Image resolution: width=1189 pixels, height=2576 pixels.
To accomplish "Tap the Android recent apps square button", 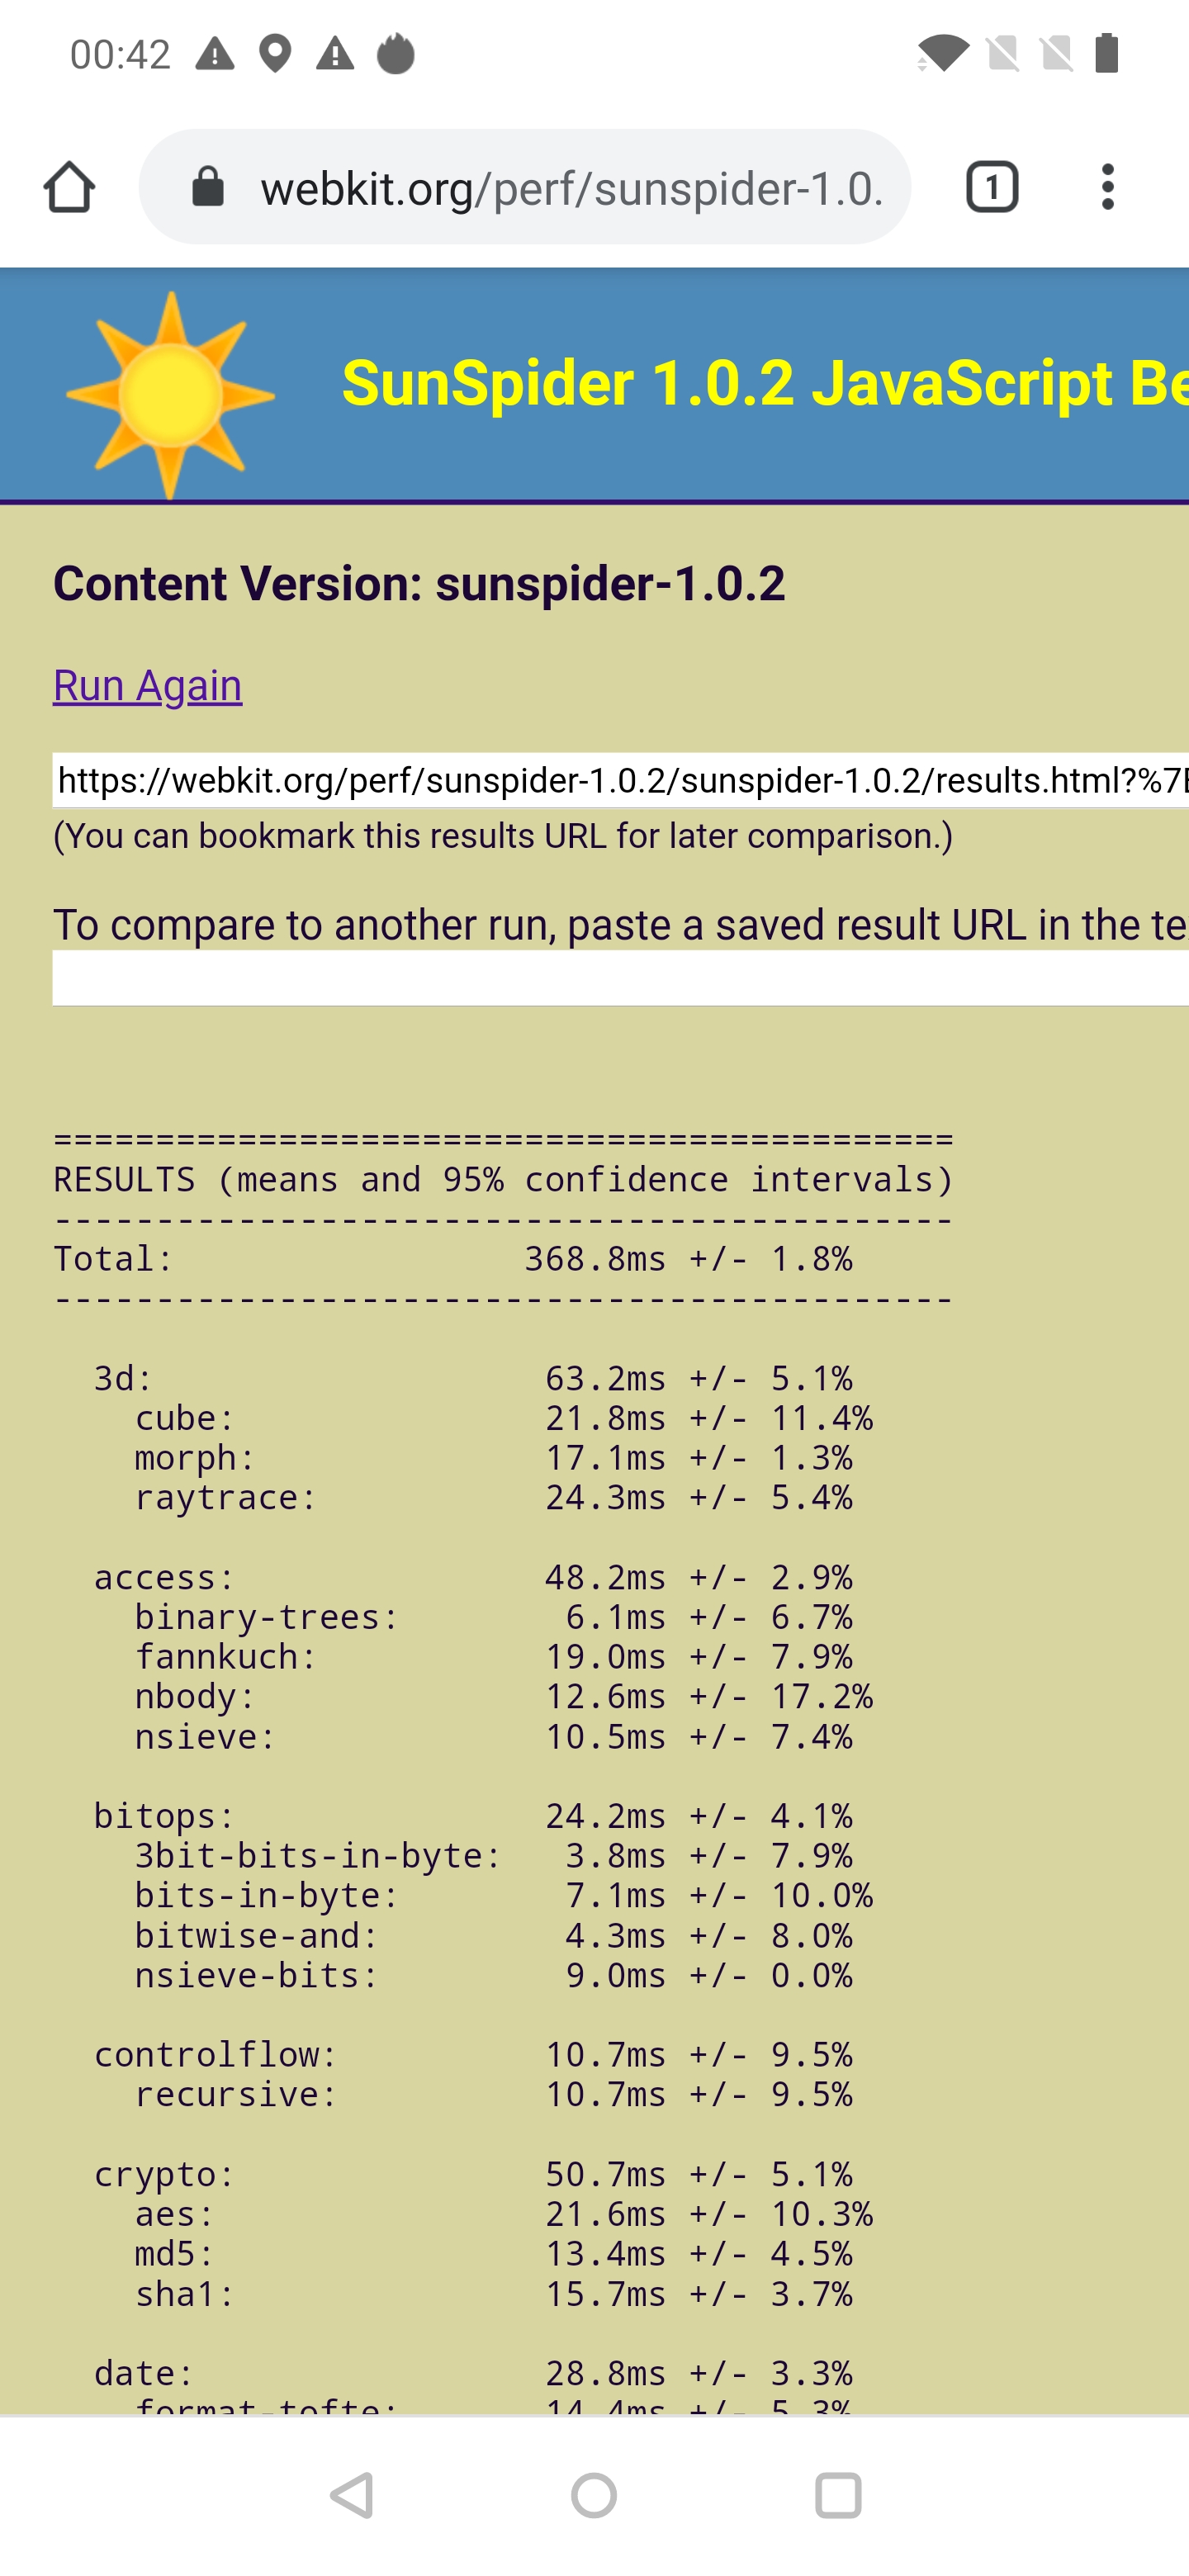I will click(x=837, y=2495).
